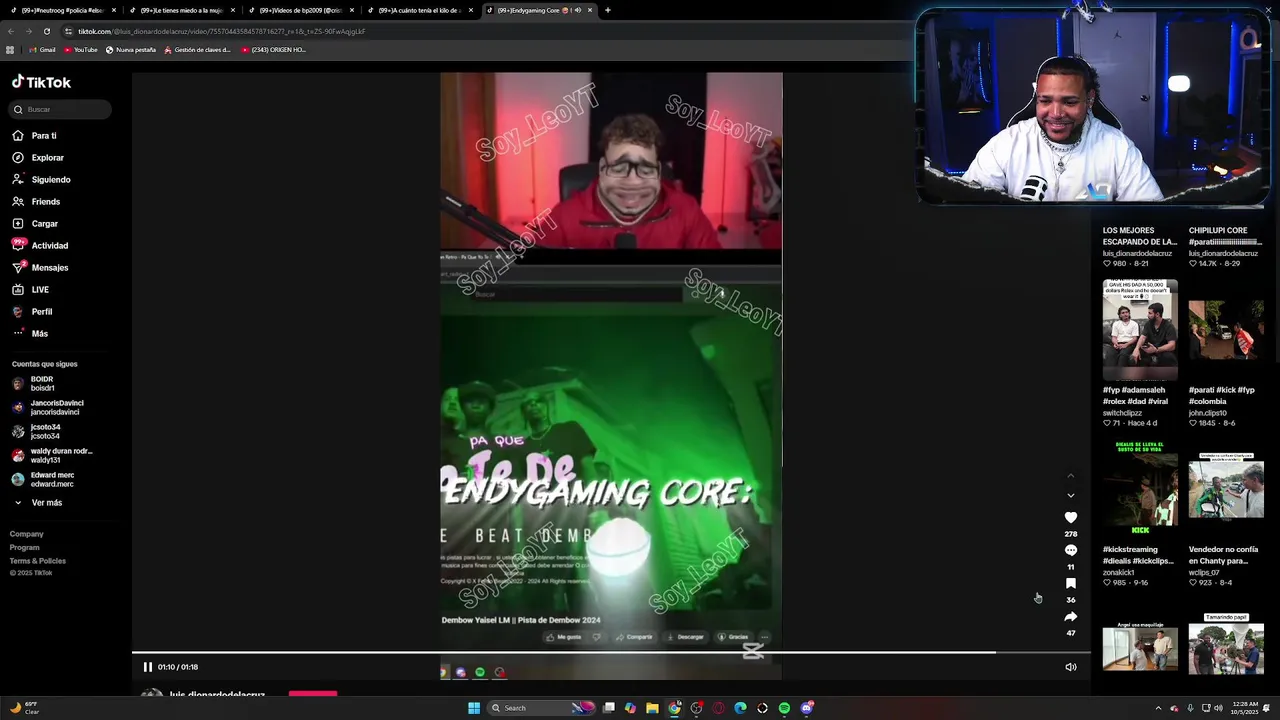Close the Endygaming Core tab
Image resolution: width=1280 pixels, height=720 pixels.
[x=590, y=10]
